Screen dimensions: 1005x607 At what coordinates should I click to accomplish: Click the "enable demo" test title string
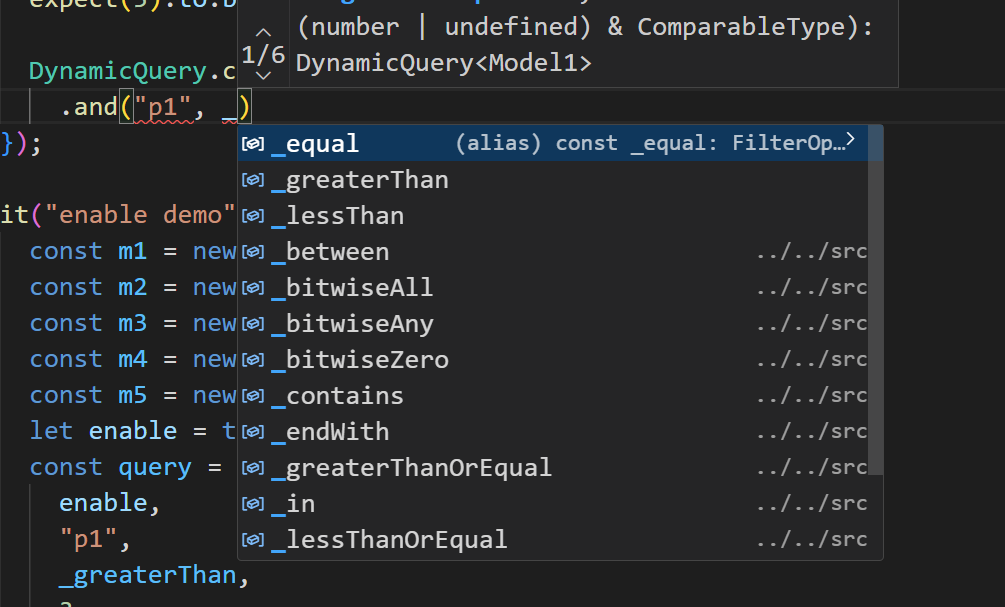[140, 215]
